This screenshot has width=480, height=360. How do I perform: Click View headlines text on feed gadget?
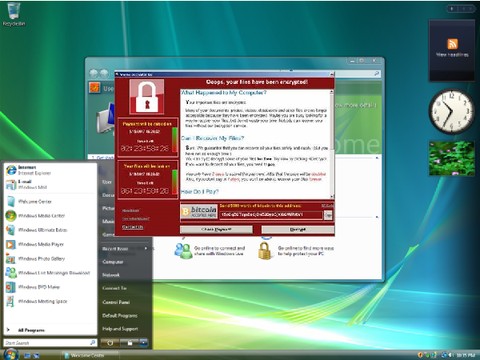[x=452, y=55]
